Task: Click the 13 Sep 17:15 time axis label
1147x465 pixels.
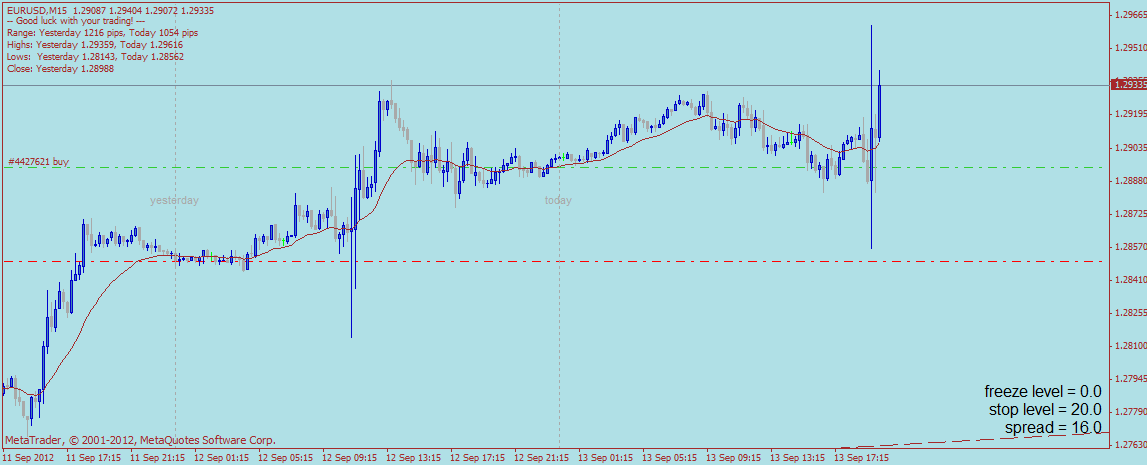Action: (862, 458)
